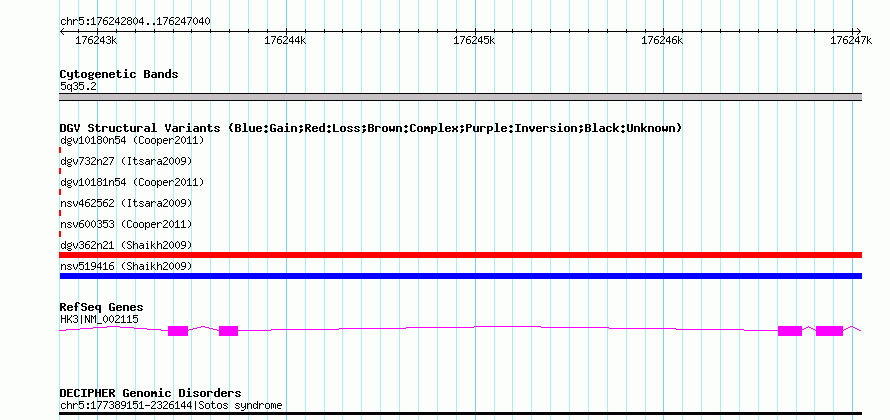Open variant nsv462562 (Itsara2009)
Screen dimensions: 890x420
coord(126,203)
